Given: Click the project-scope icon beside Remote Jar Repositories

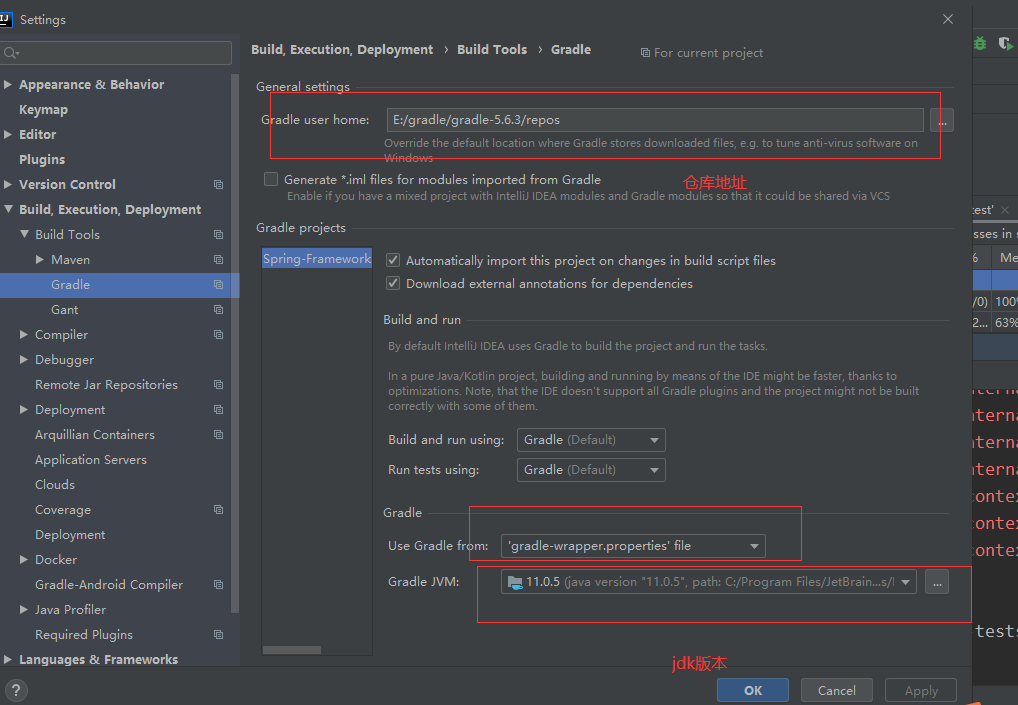Looking at the screenshot, I should 219,384.
